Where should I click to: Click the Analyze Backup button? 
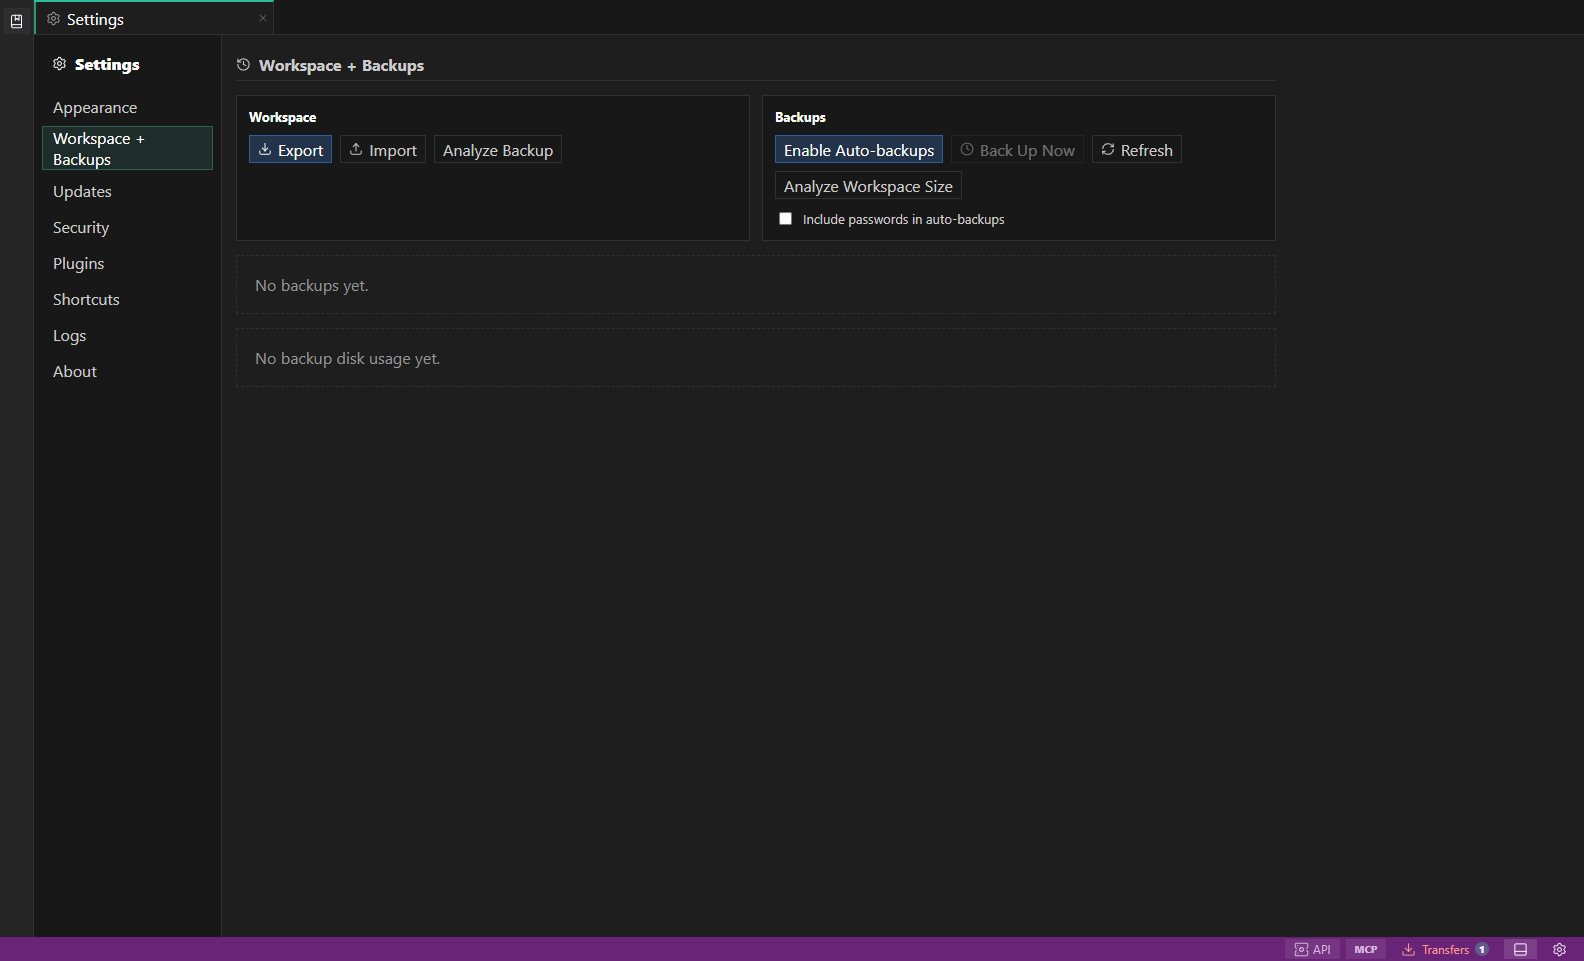(x=498, y=150)
